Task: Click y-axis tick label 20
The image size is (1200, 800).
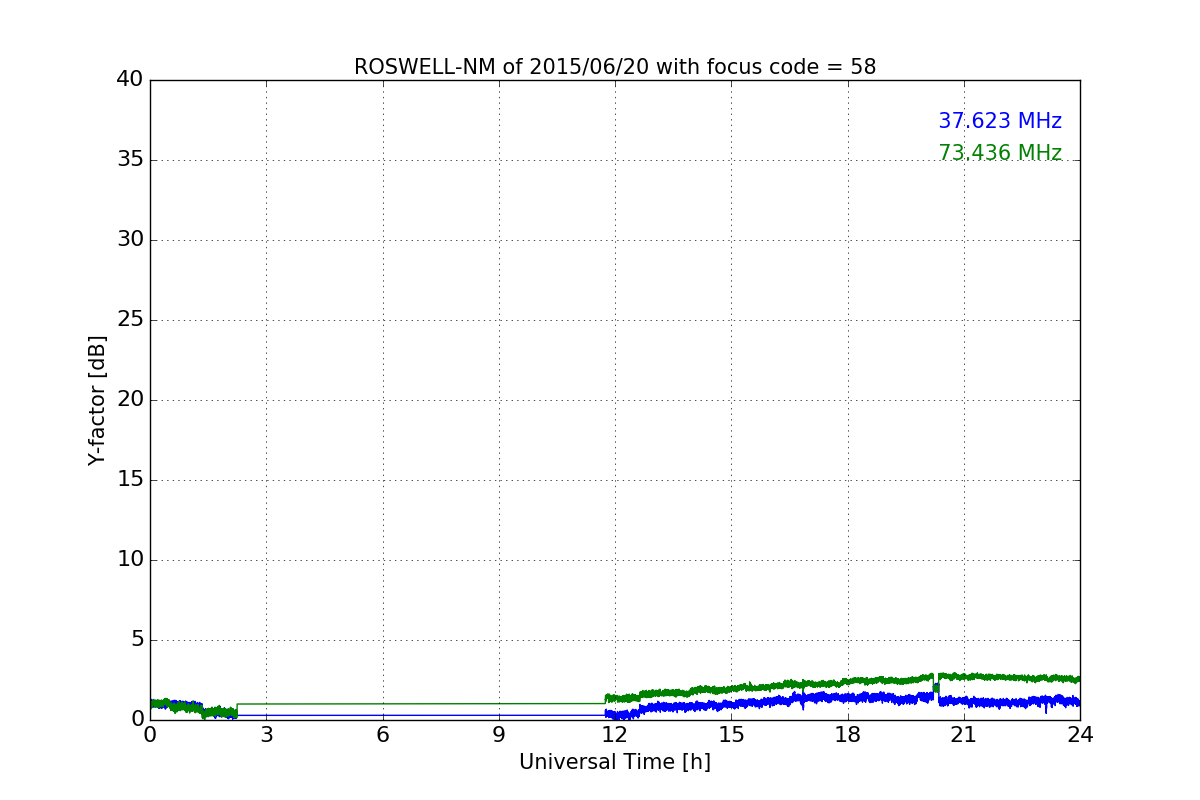Action: click(x=130, y=400)
